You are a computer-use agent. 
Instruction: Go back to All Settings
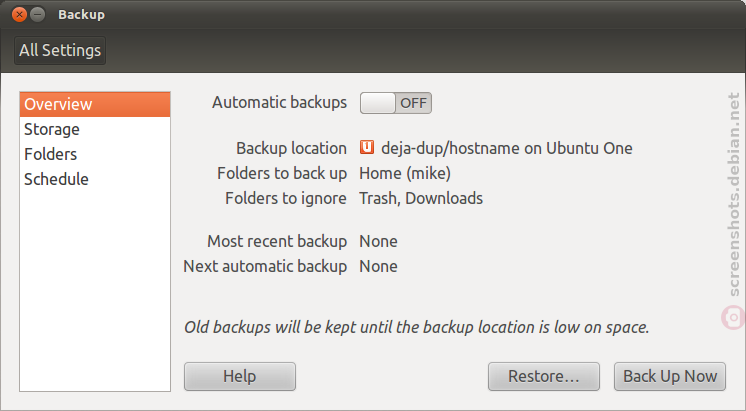(60, 50)
